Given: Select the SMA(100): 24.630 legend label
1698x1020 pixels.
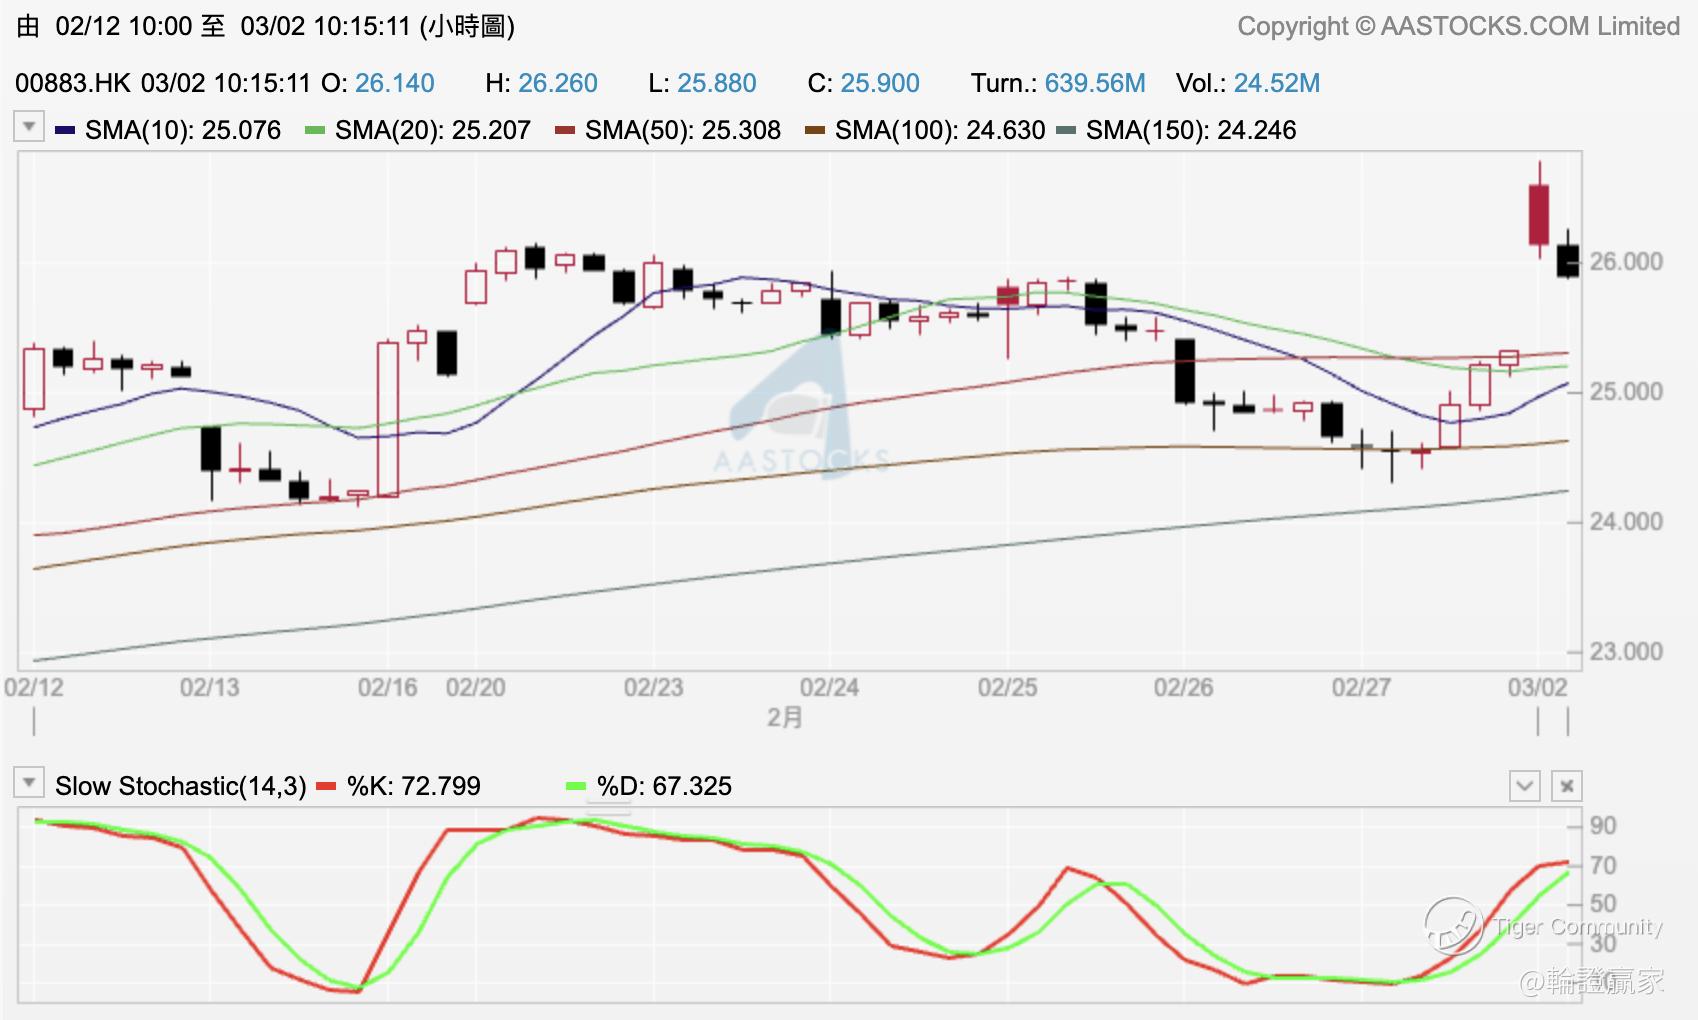Looking at the screenshot, I should coord(940,130).
